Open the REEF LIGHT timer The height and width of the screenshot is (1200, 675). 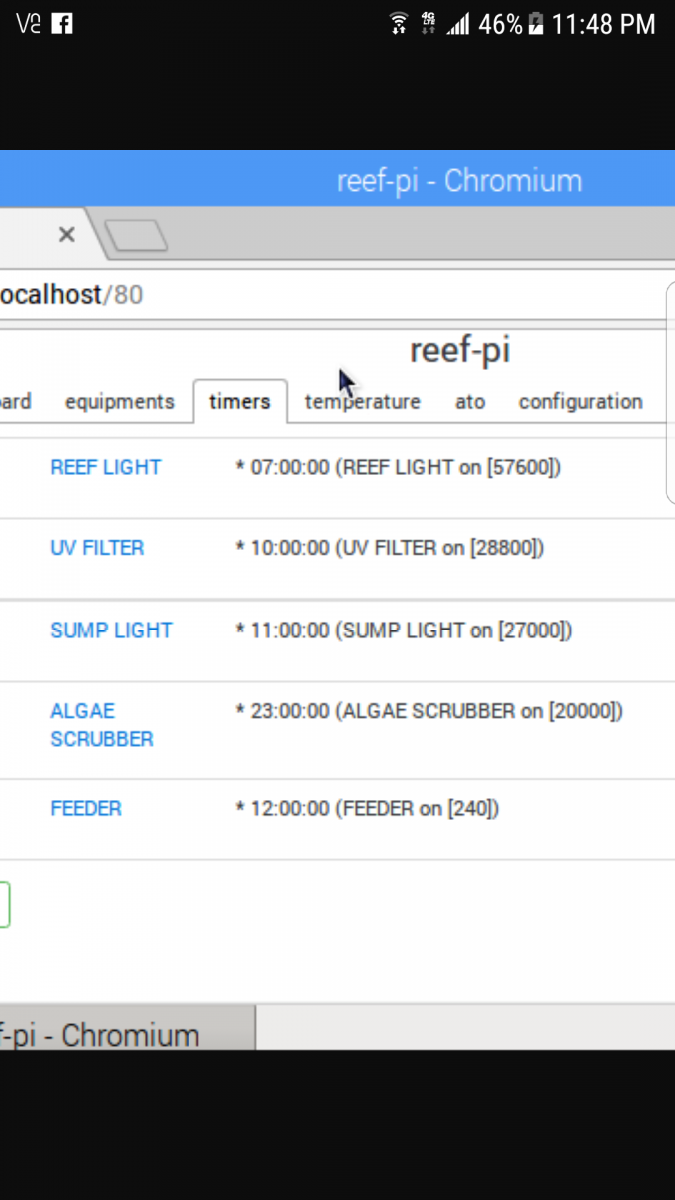(x=105, y=467)
